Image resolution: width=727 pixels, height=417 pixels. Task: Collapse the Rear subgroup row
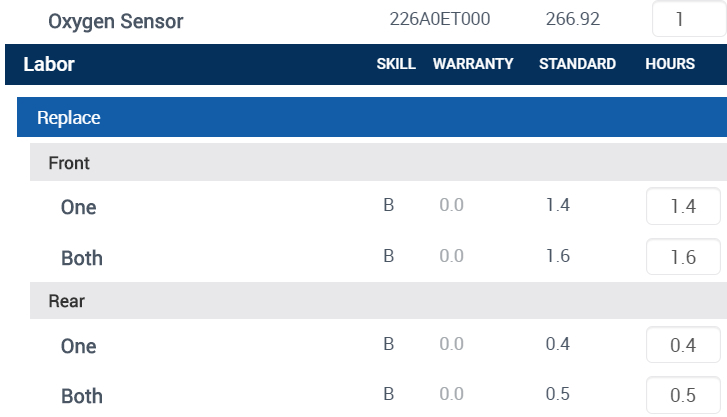66,301
